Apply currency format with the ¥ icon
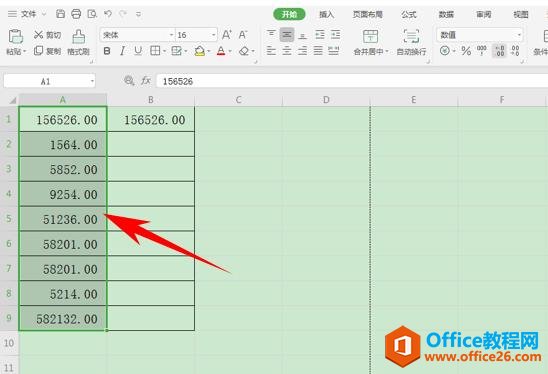The width and height of the screenshot is (548, 374). coord(445,51)
